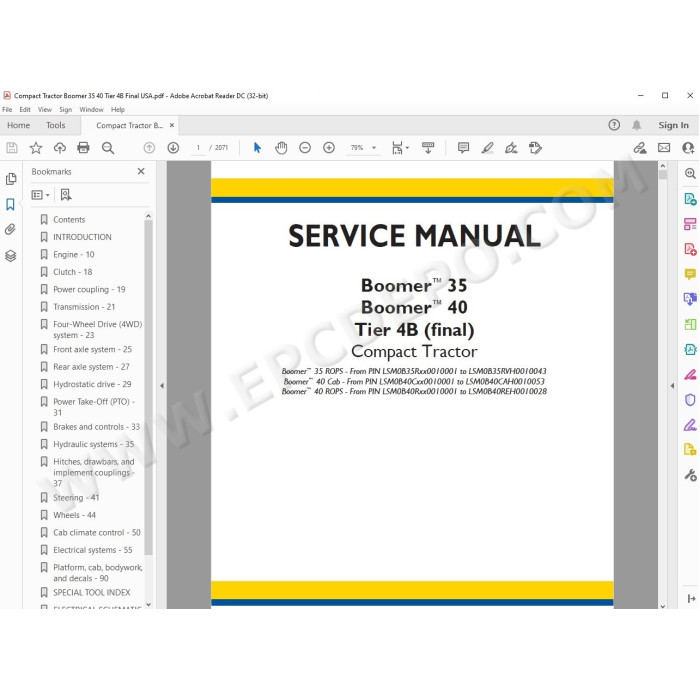The width and height of the screenshot is (700, 700).
Task: Choose the Selection arrow tool
Action: pyautogui.click(x=257, y=148)
